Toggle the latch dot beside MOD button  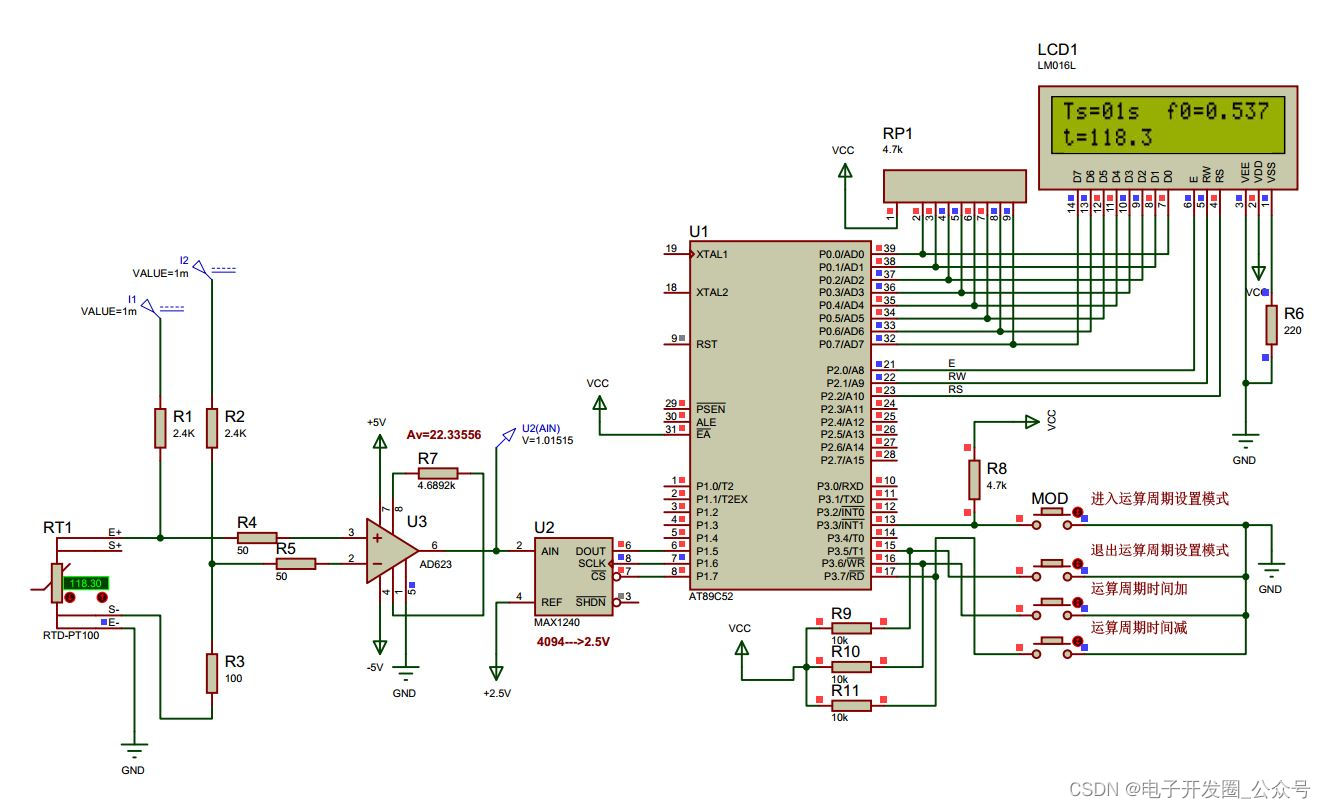click(x=1078, y=512)
